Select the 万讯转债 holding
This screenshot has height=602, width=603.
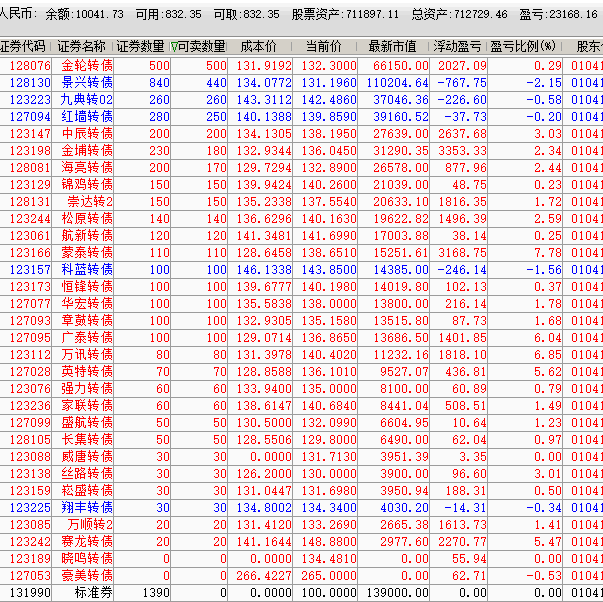(x=87, y=355)
